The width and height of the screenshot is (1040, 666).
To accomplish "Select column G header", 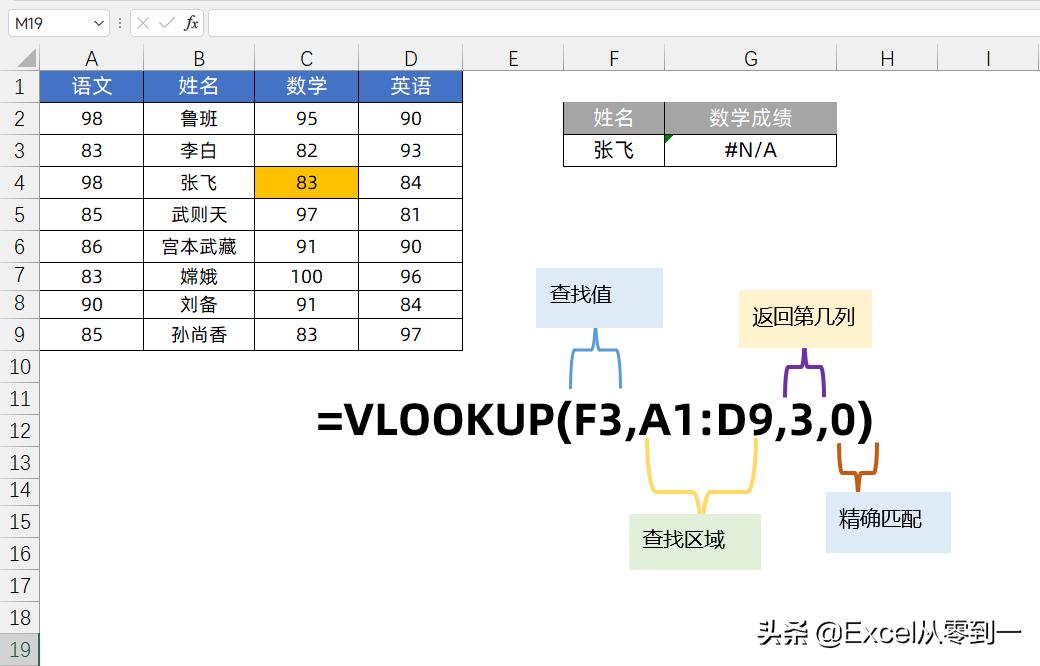I will (x=750, y=58).
